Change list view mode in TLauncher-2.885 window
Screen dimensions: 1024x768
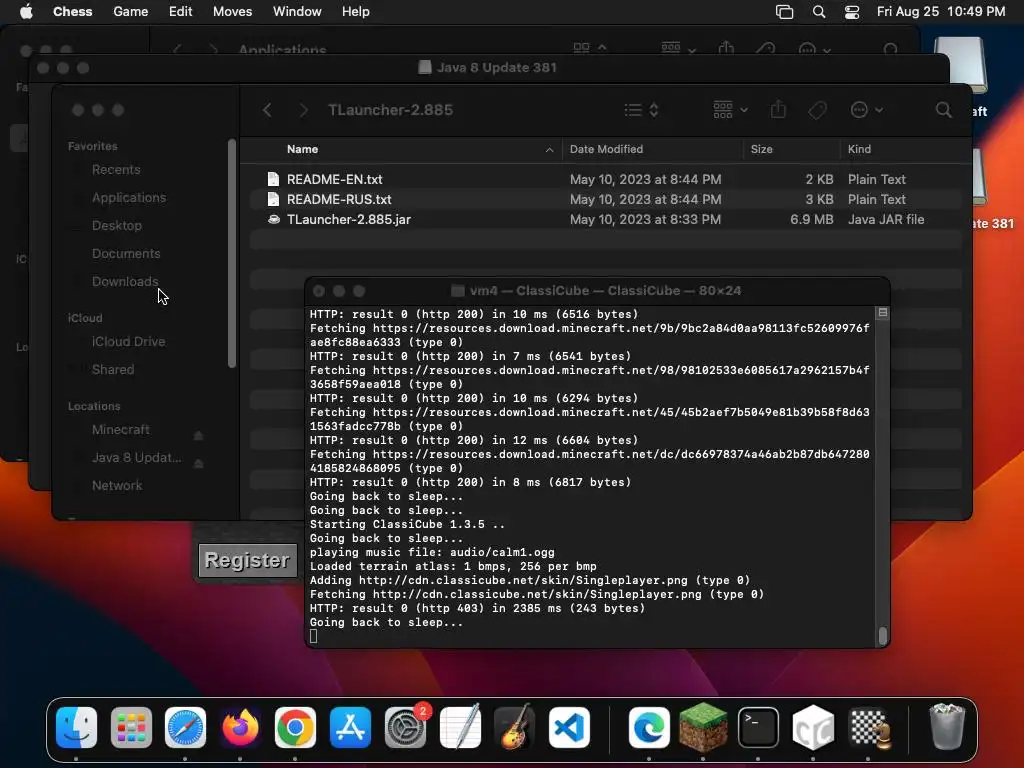click(641, 110)
